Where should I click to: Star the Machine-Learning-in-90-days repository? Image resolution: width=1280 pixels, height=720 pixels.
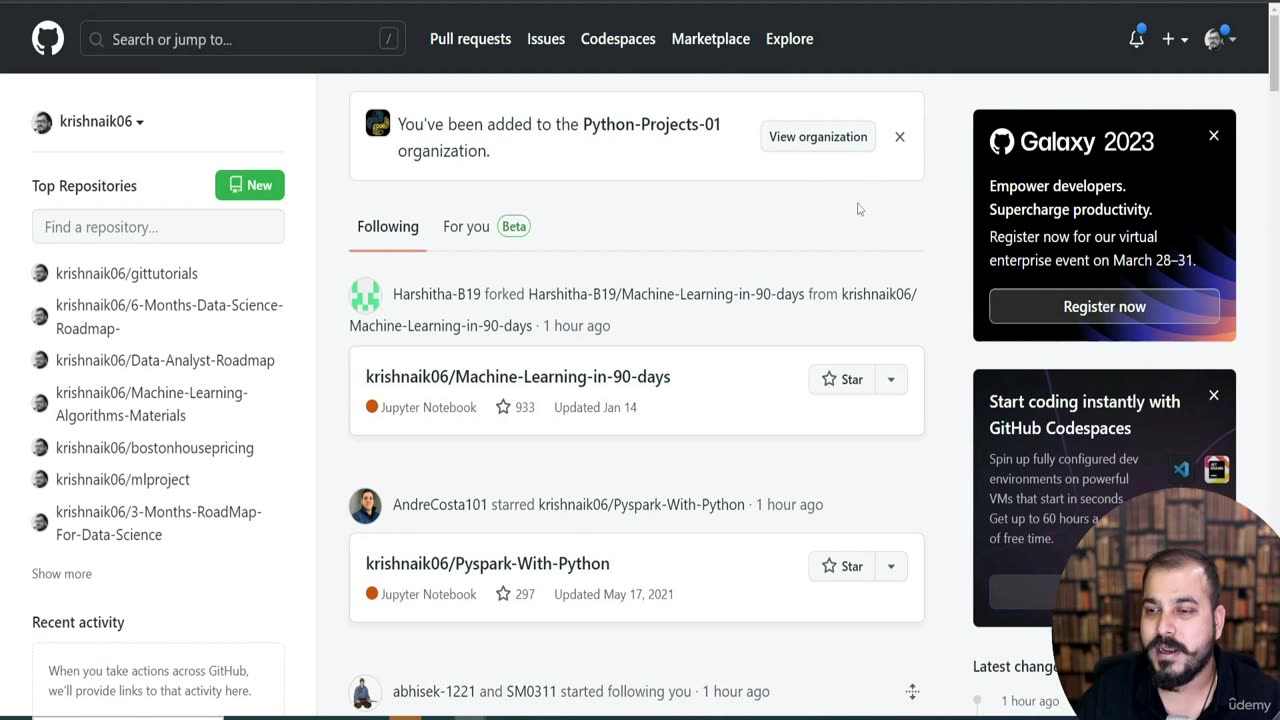(842, 379)
